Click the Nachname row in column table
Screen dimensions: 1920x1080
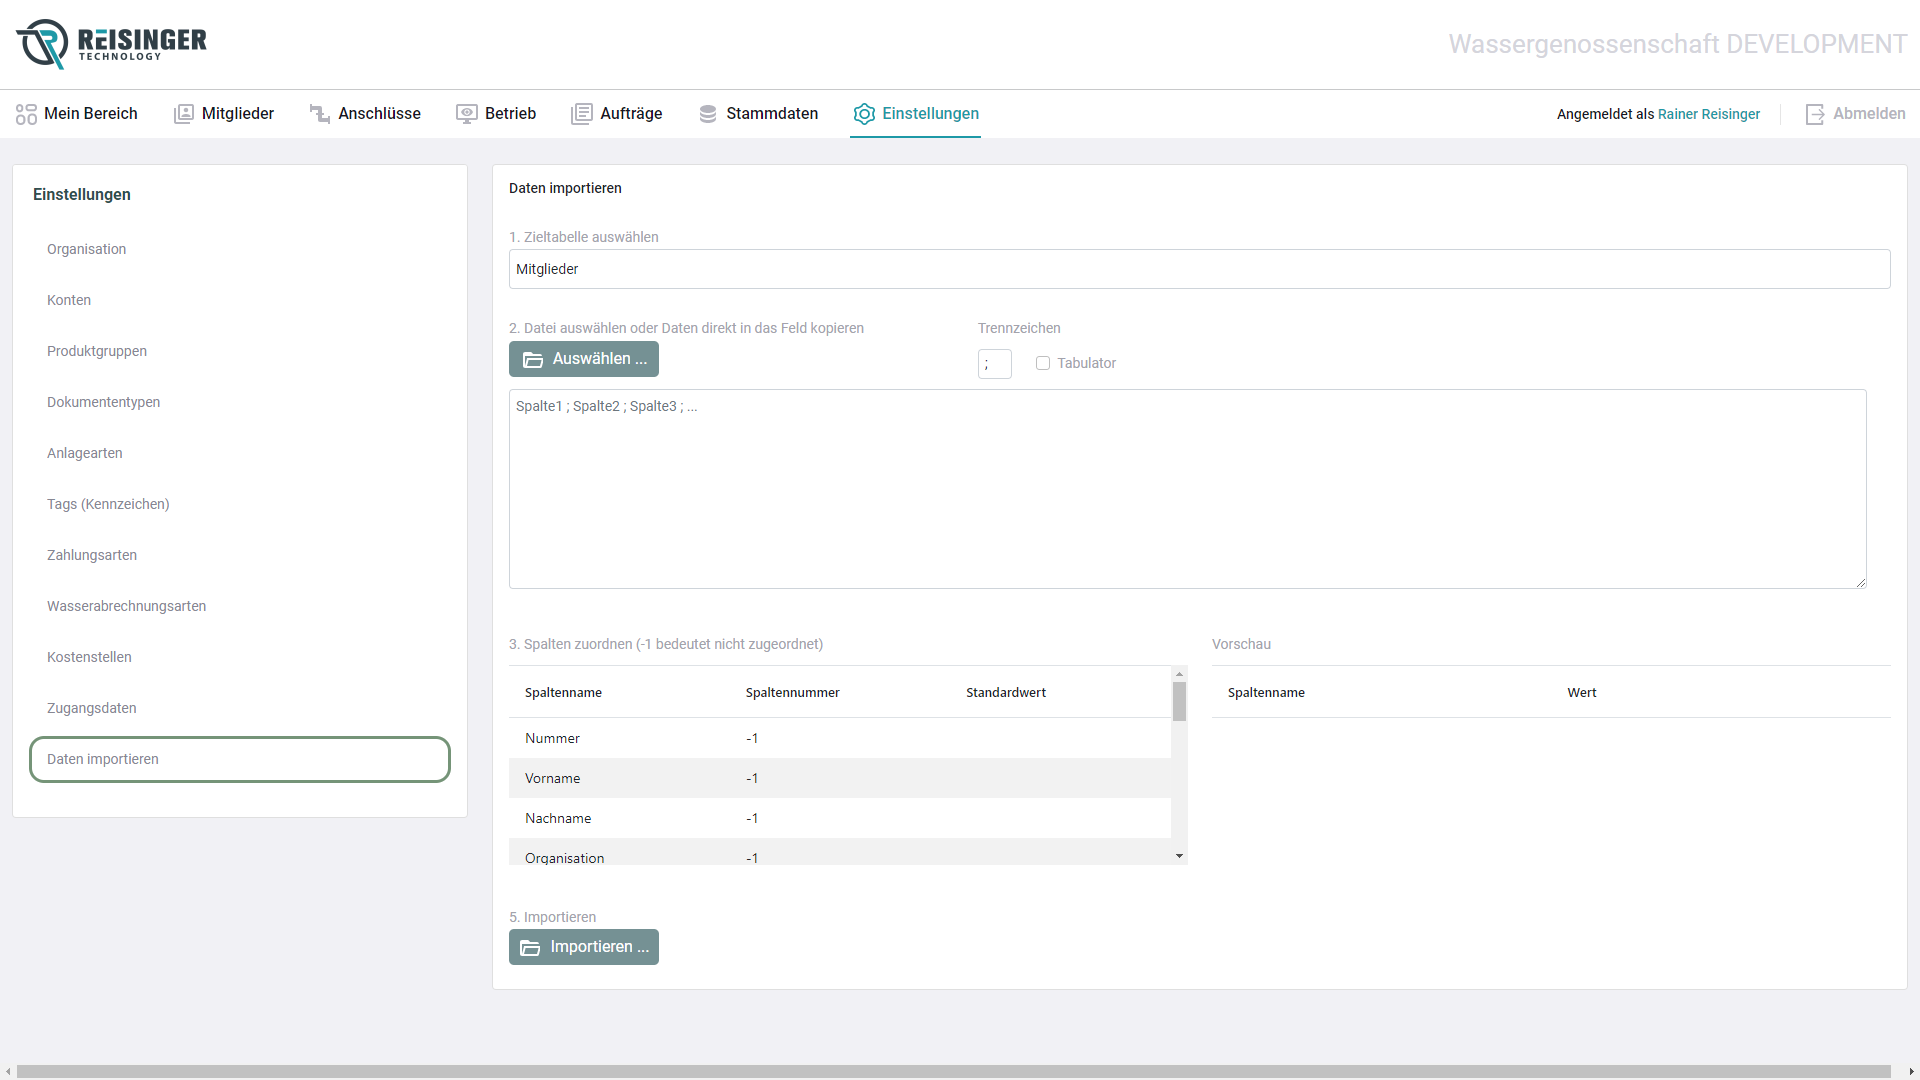pyautogui.click(x=840, y=818)
